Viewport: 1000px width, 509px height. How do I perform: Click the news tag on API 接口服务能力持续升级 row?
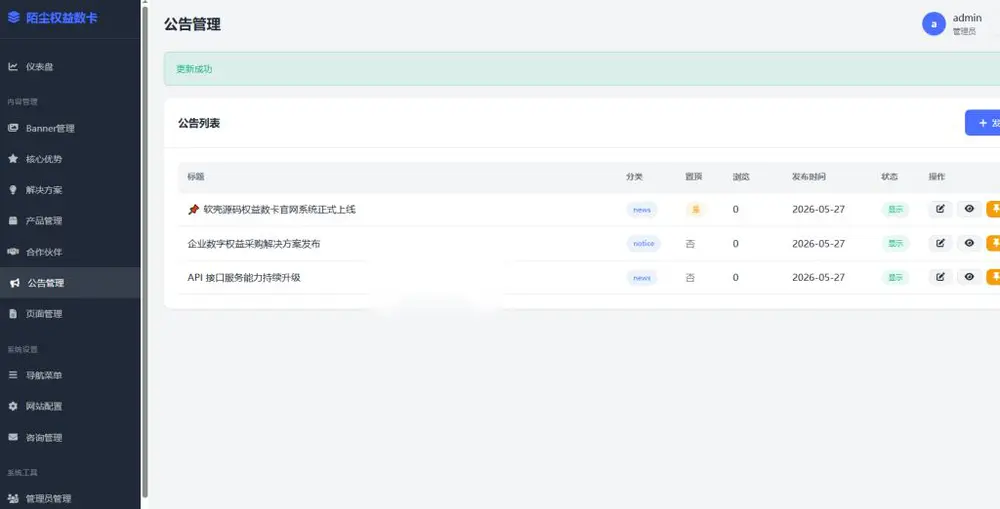(642, 277)
